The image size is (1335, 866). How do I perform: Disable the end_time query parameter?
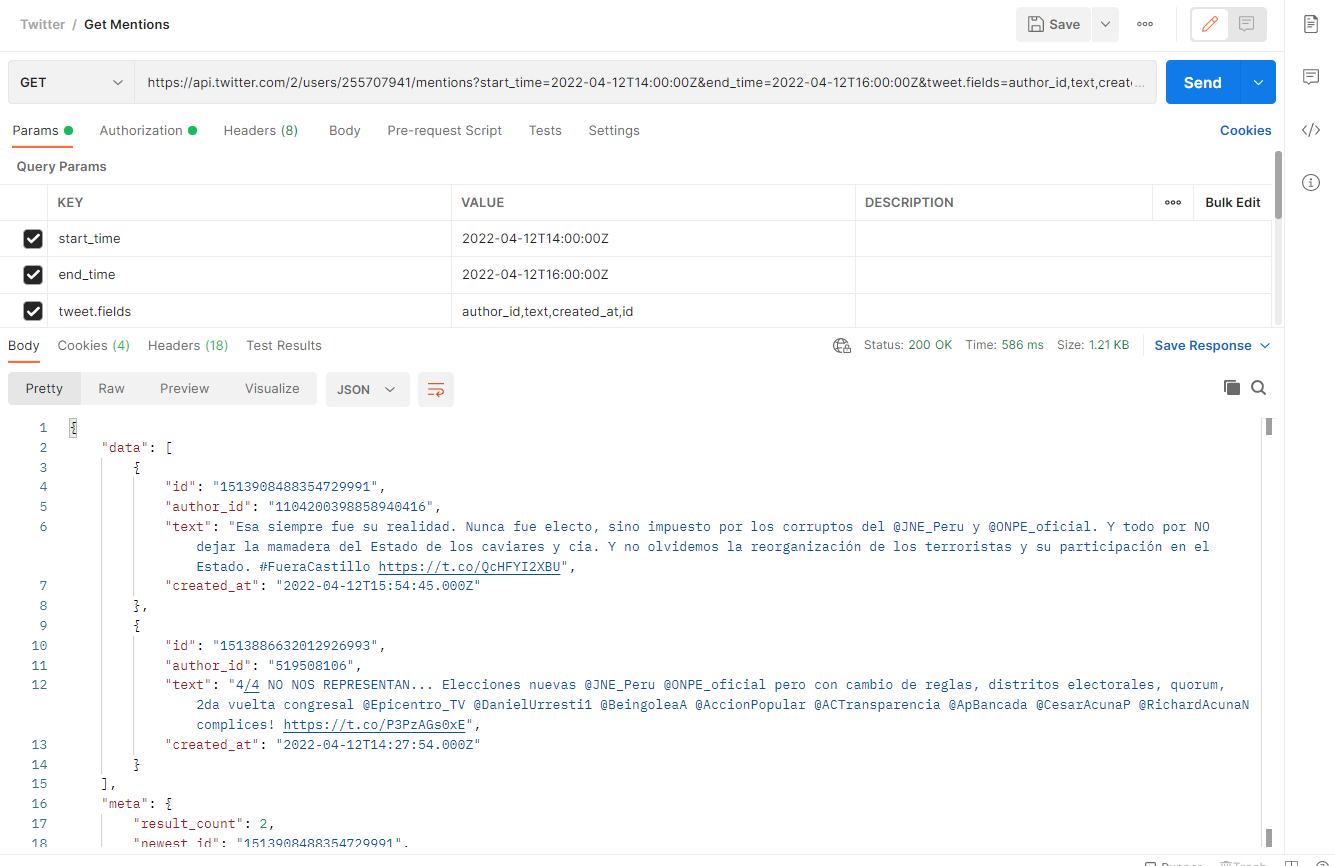(x=33, y=274)
